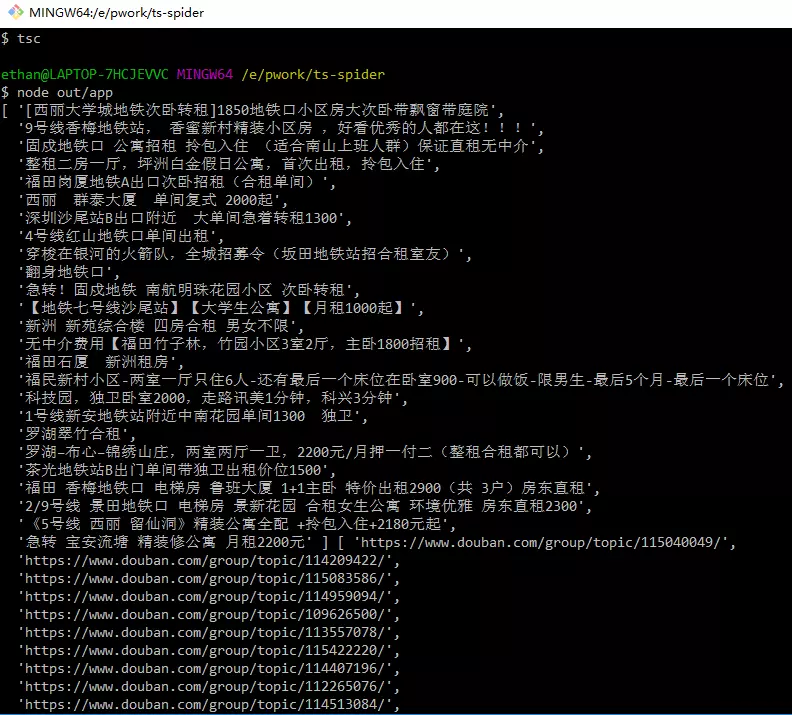This screenshot has width=792, height=715.
Task: Click the line starting '2/9号线 景田地铁口'
Action: (305, 506)
